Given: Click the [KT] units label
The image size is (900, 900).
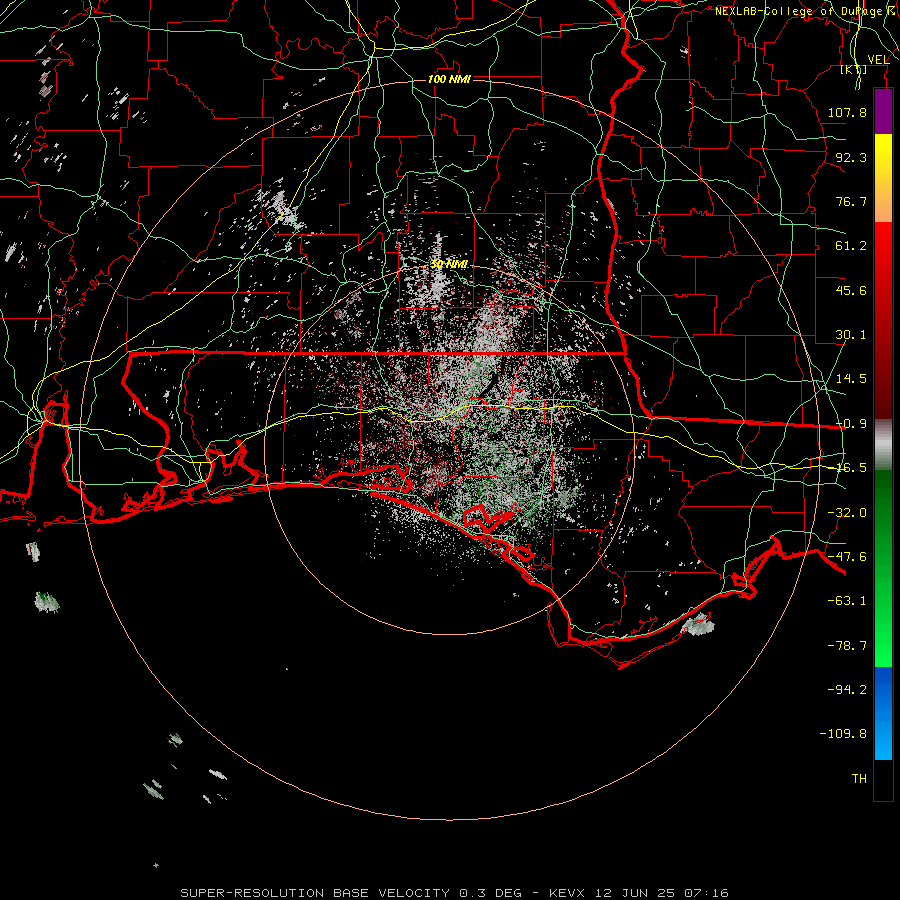Looking at the screenshot, I should (854, 69).
